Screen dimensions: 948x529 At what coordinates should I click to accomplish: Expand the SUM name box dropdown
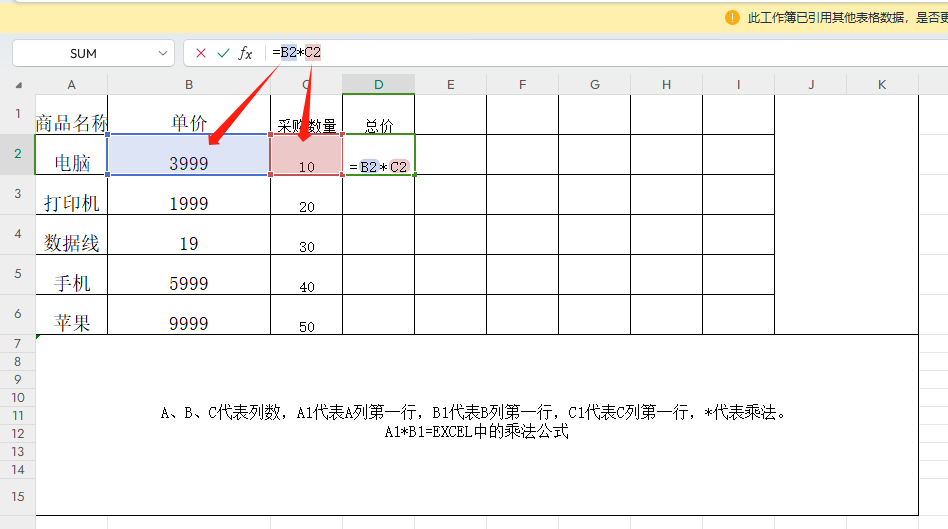click(163, 53)
